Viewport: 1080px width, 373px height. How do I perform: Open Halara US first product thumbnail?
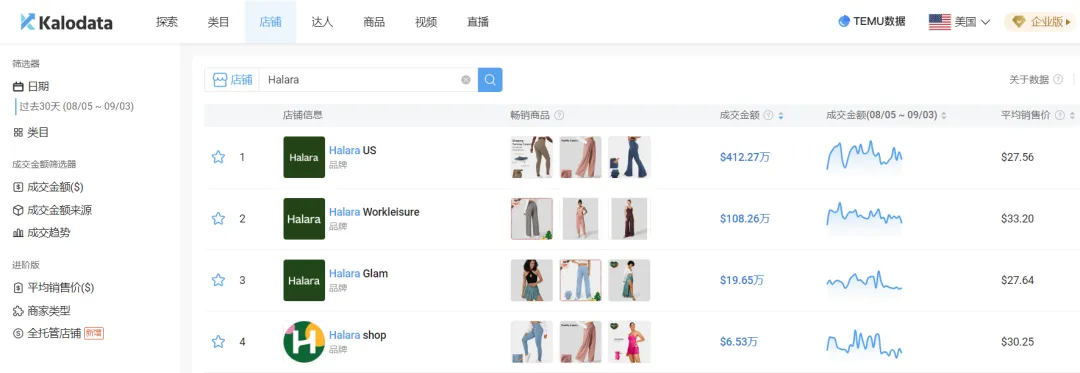click(x=532, y=157)
